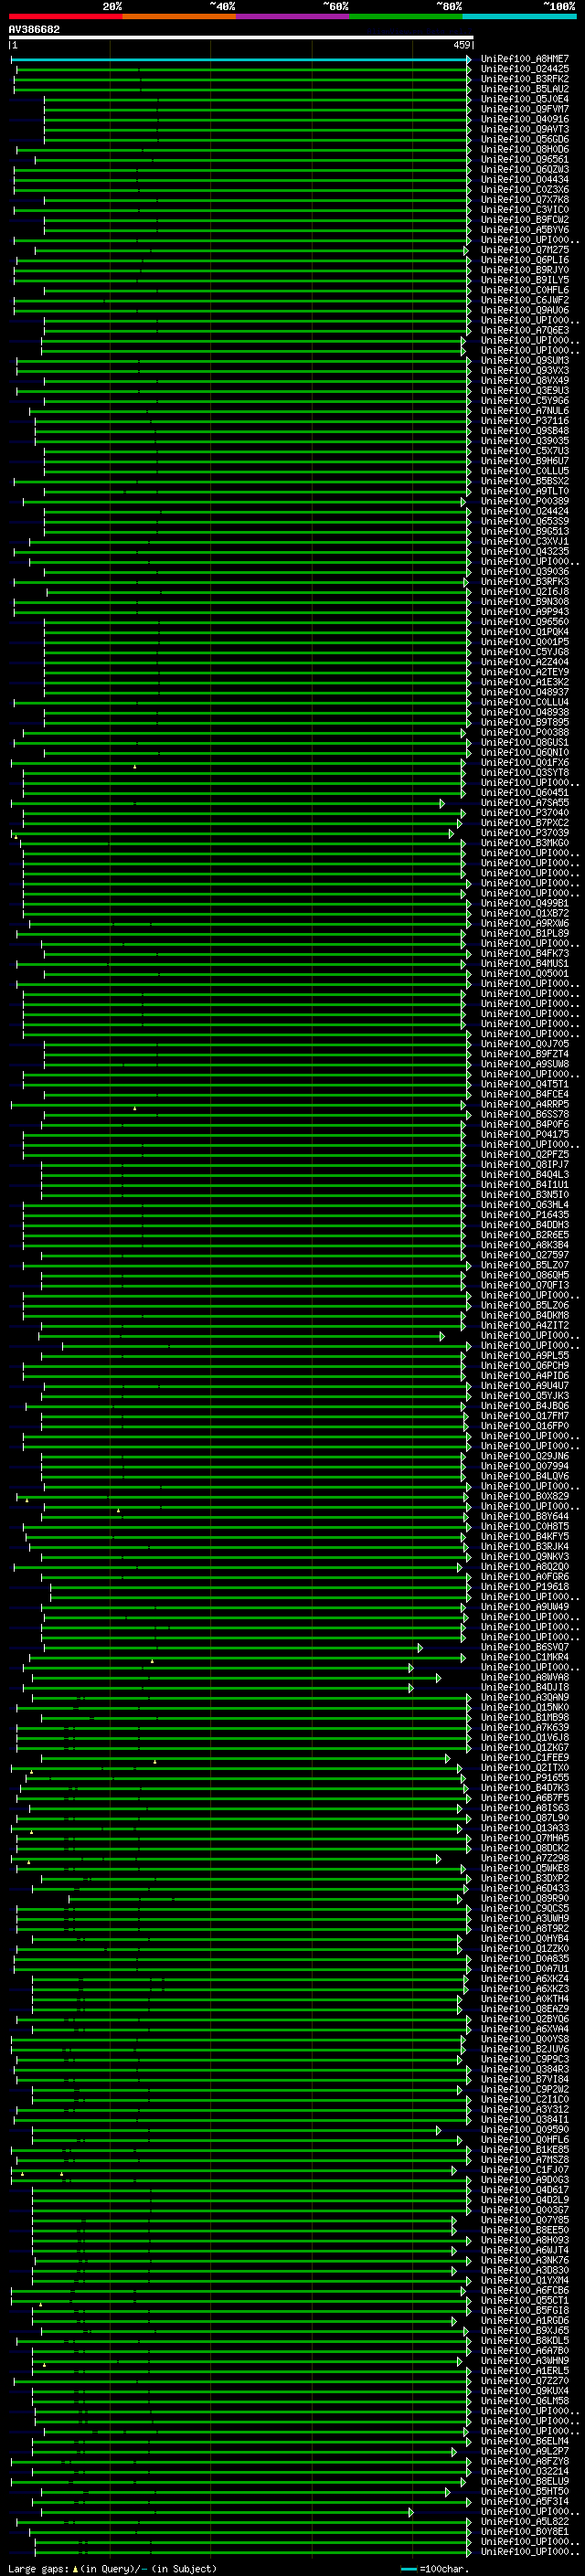Click hit label UniRef100_Q96561
Image resolution: width=585 pixels, height=2576 pixels.
525,159
